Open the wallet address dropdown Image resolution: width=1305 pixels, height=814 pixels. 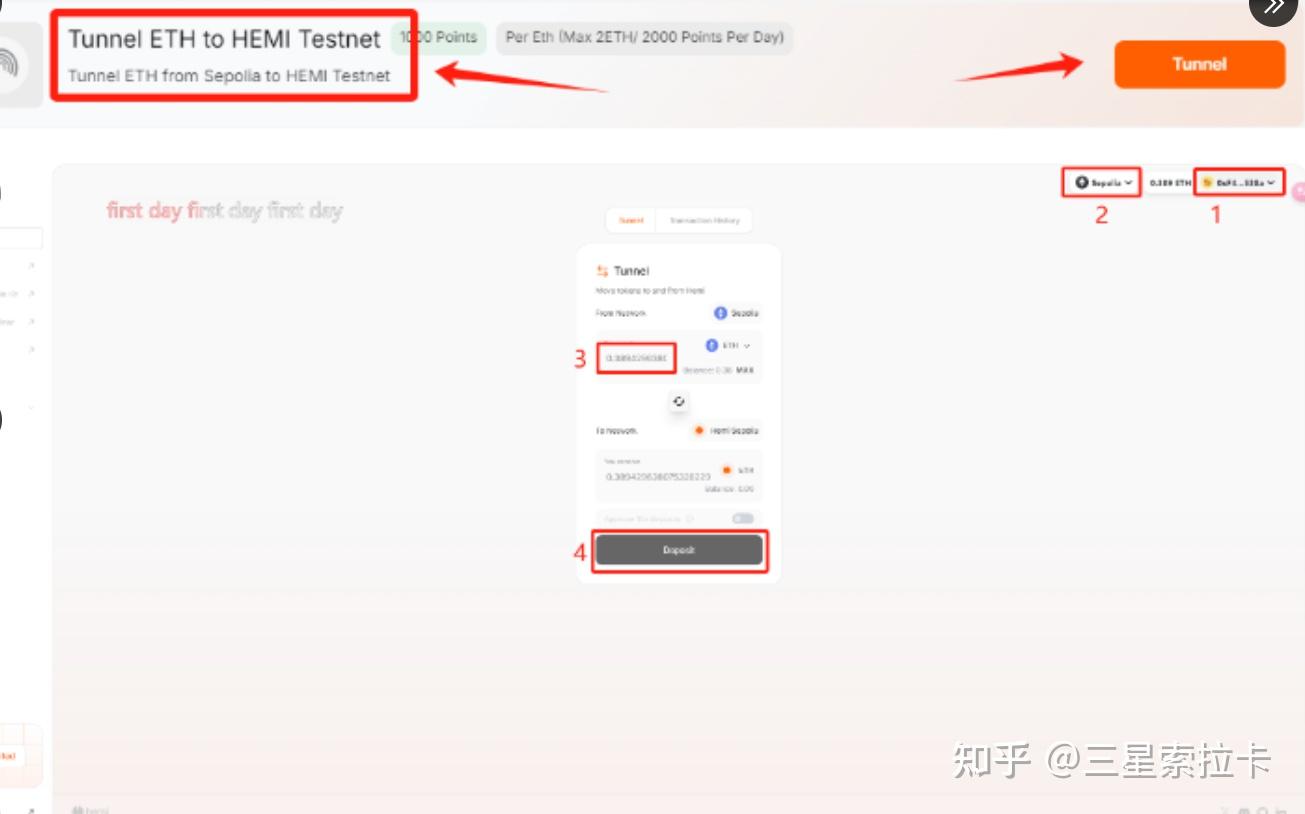coord(1239,182)
